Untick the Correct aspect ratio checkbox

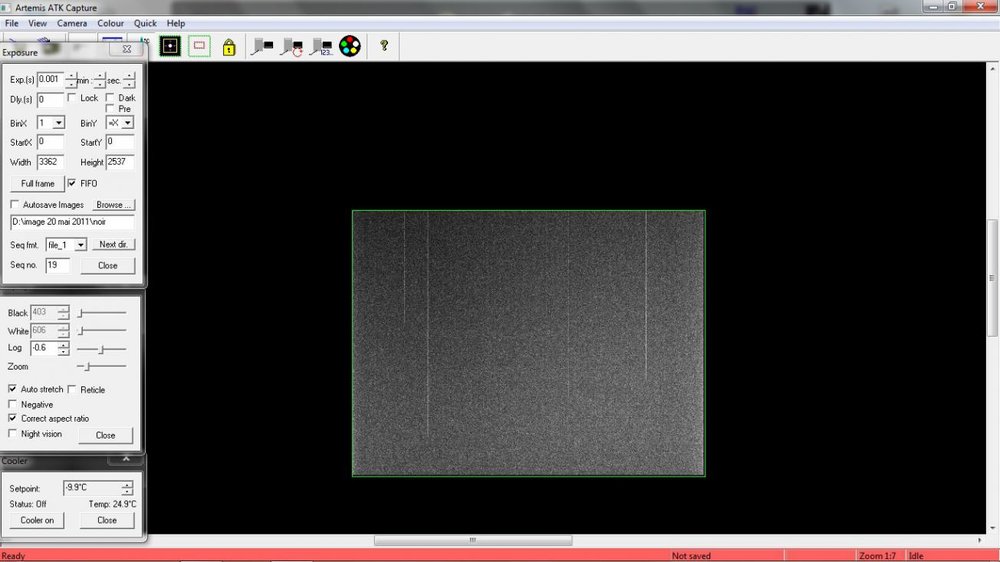13,418
